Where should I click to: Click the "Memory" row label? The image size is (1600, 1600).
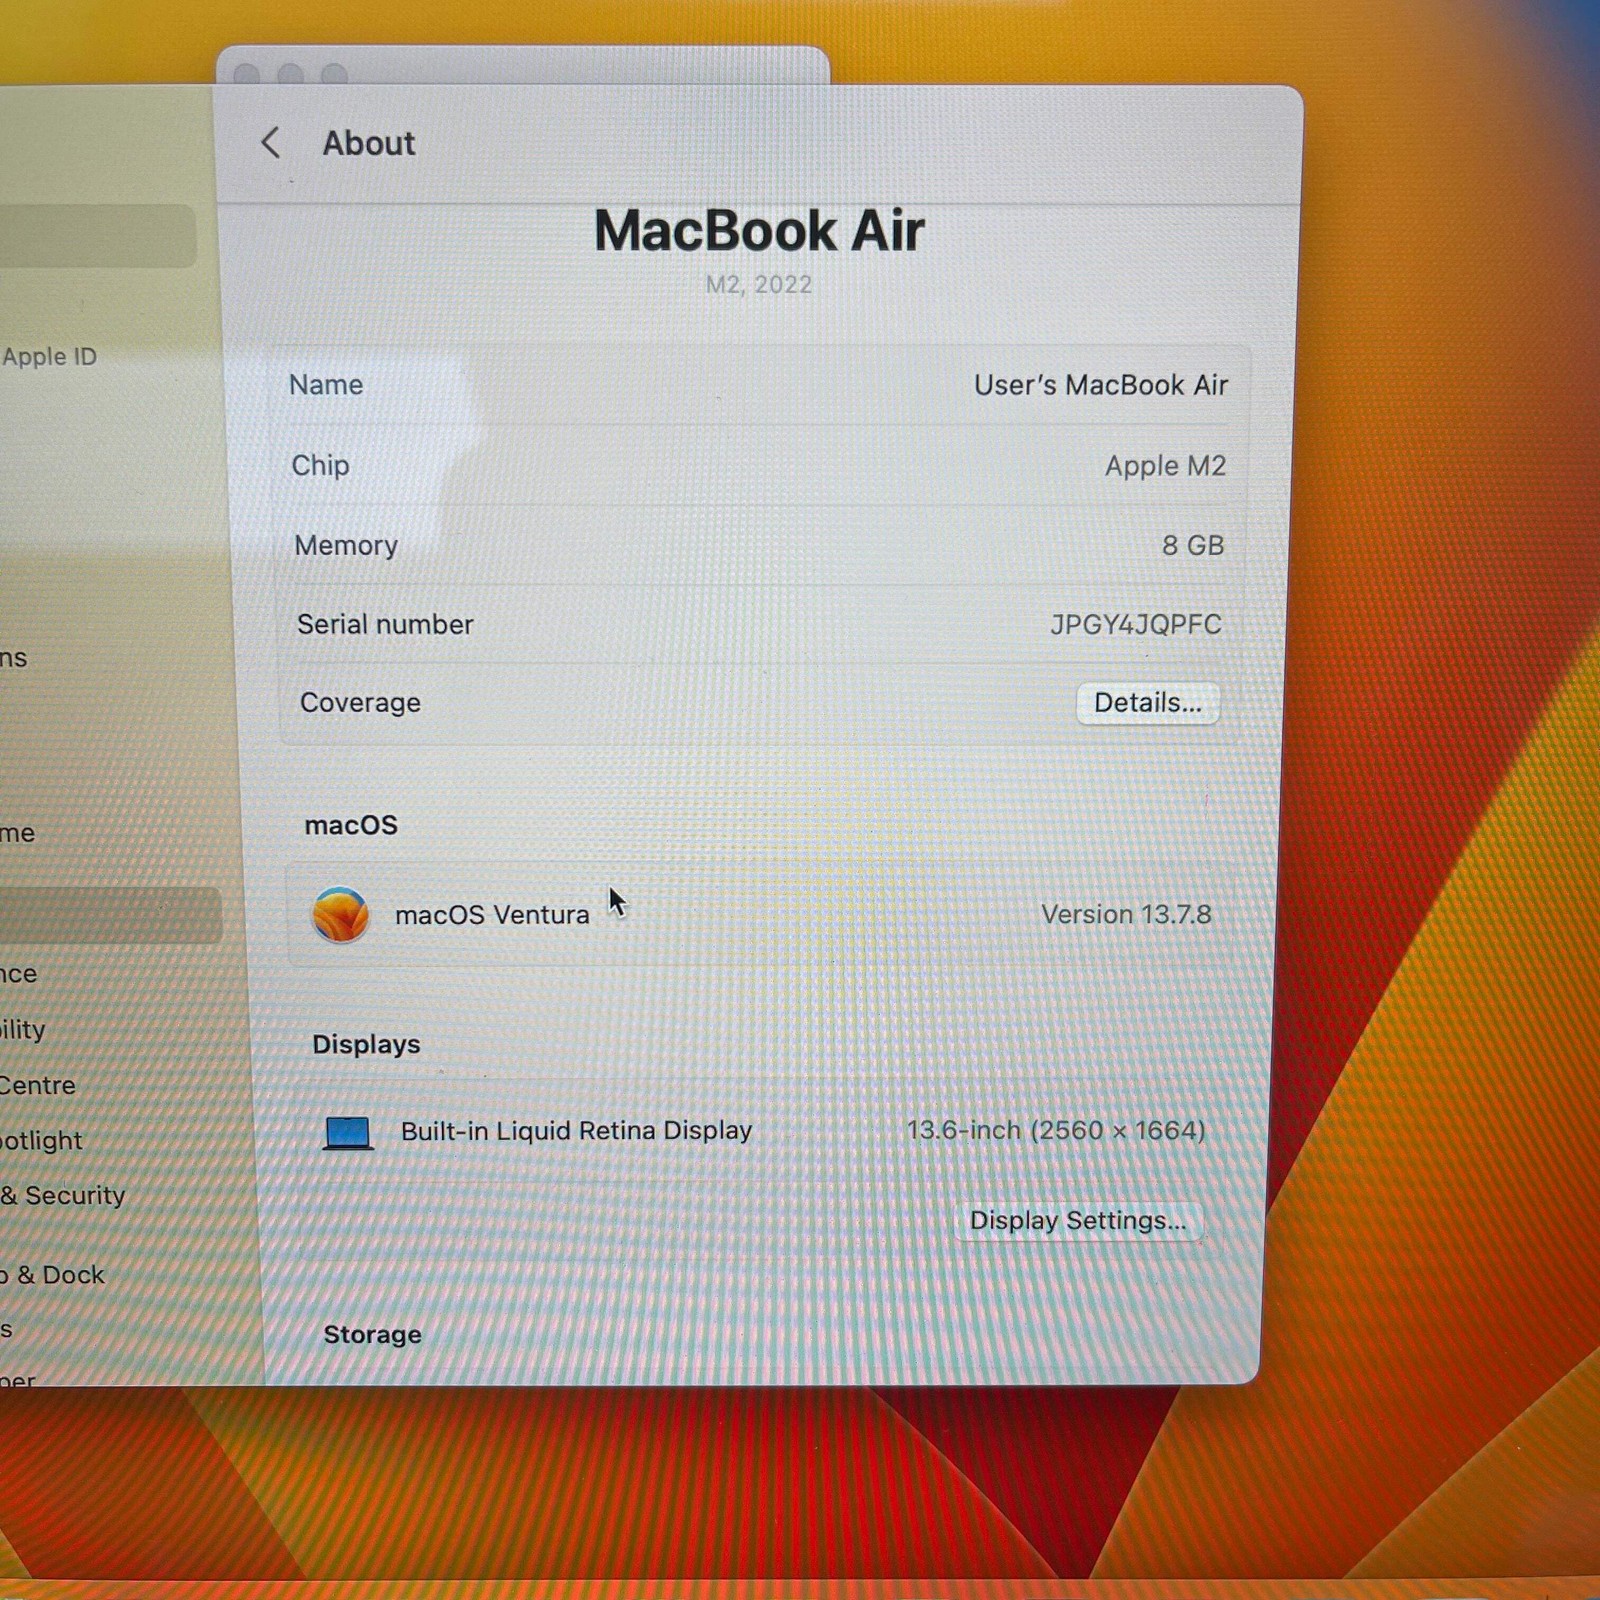point(346,545)
